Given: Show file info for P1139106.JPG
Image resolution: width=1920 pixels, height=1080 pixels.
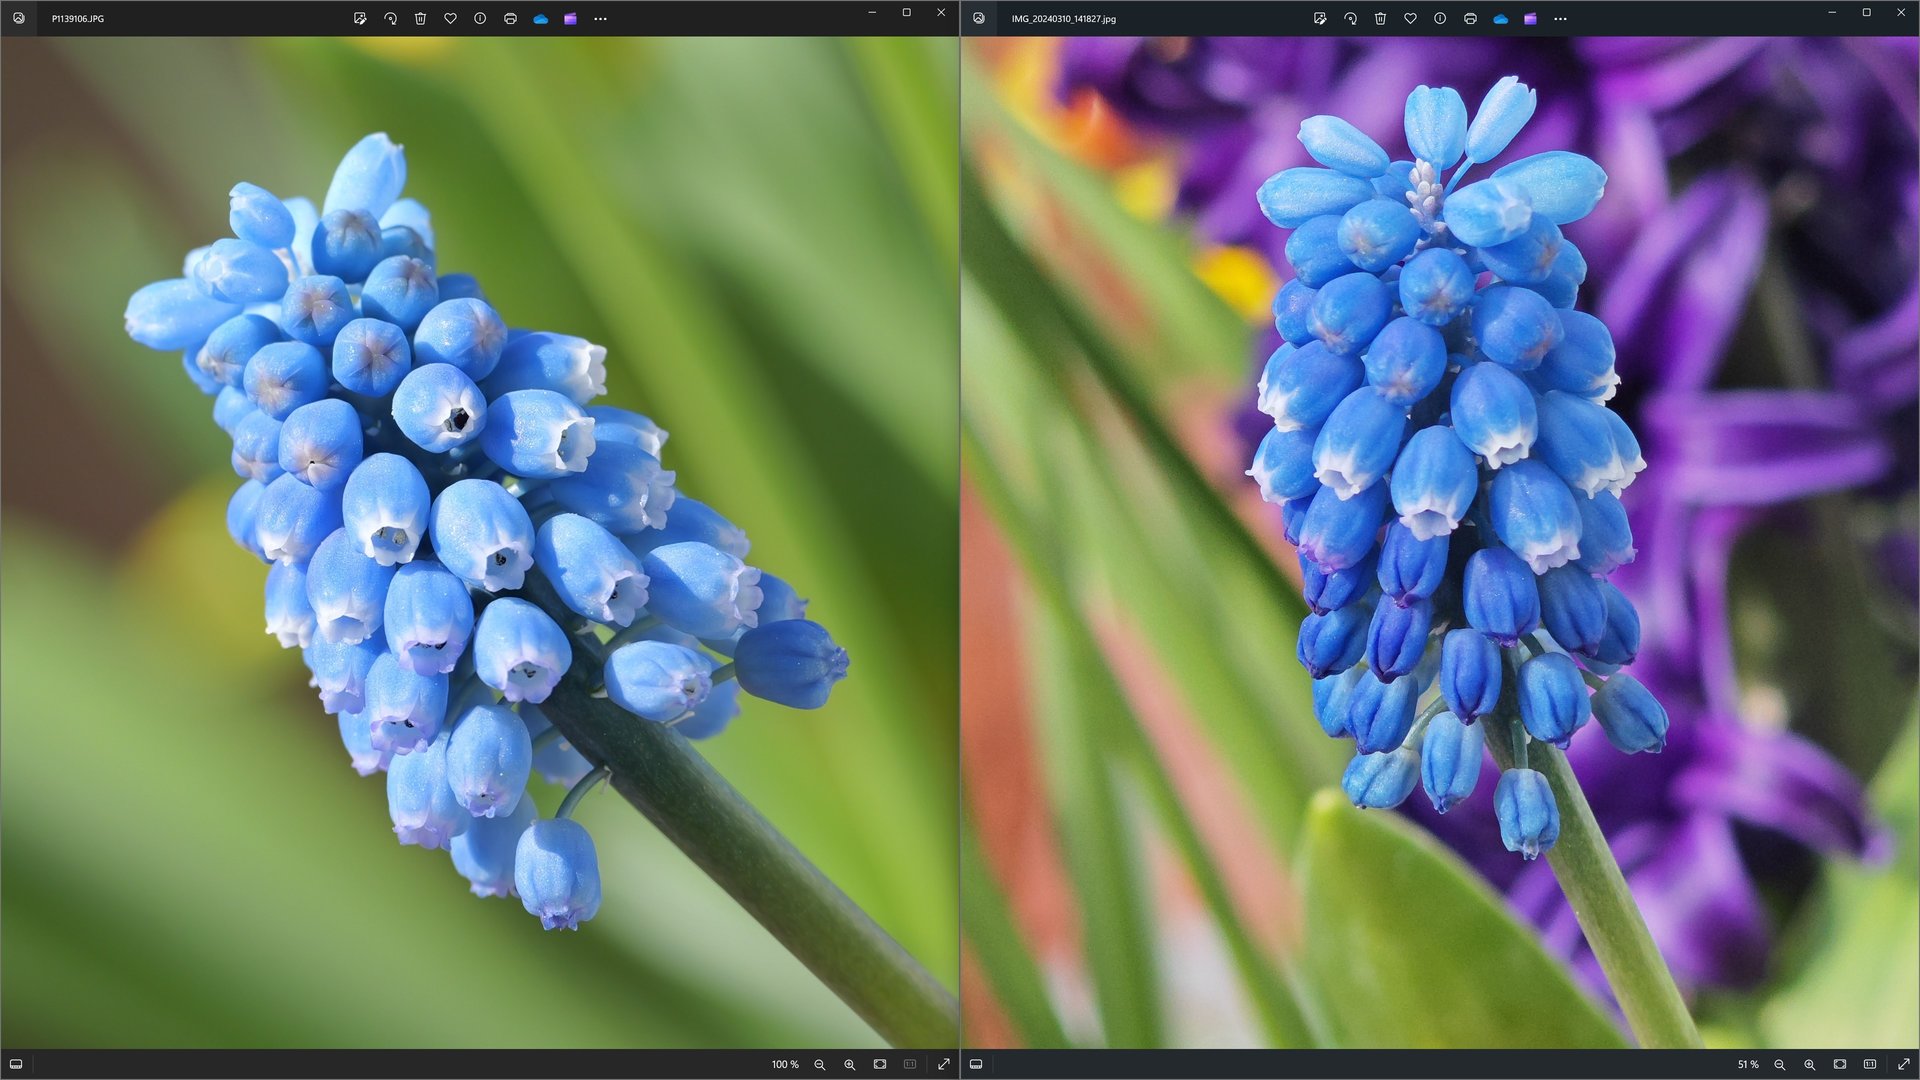Looking at the screenshot, I should [480, 18].
